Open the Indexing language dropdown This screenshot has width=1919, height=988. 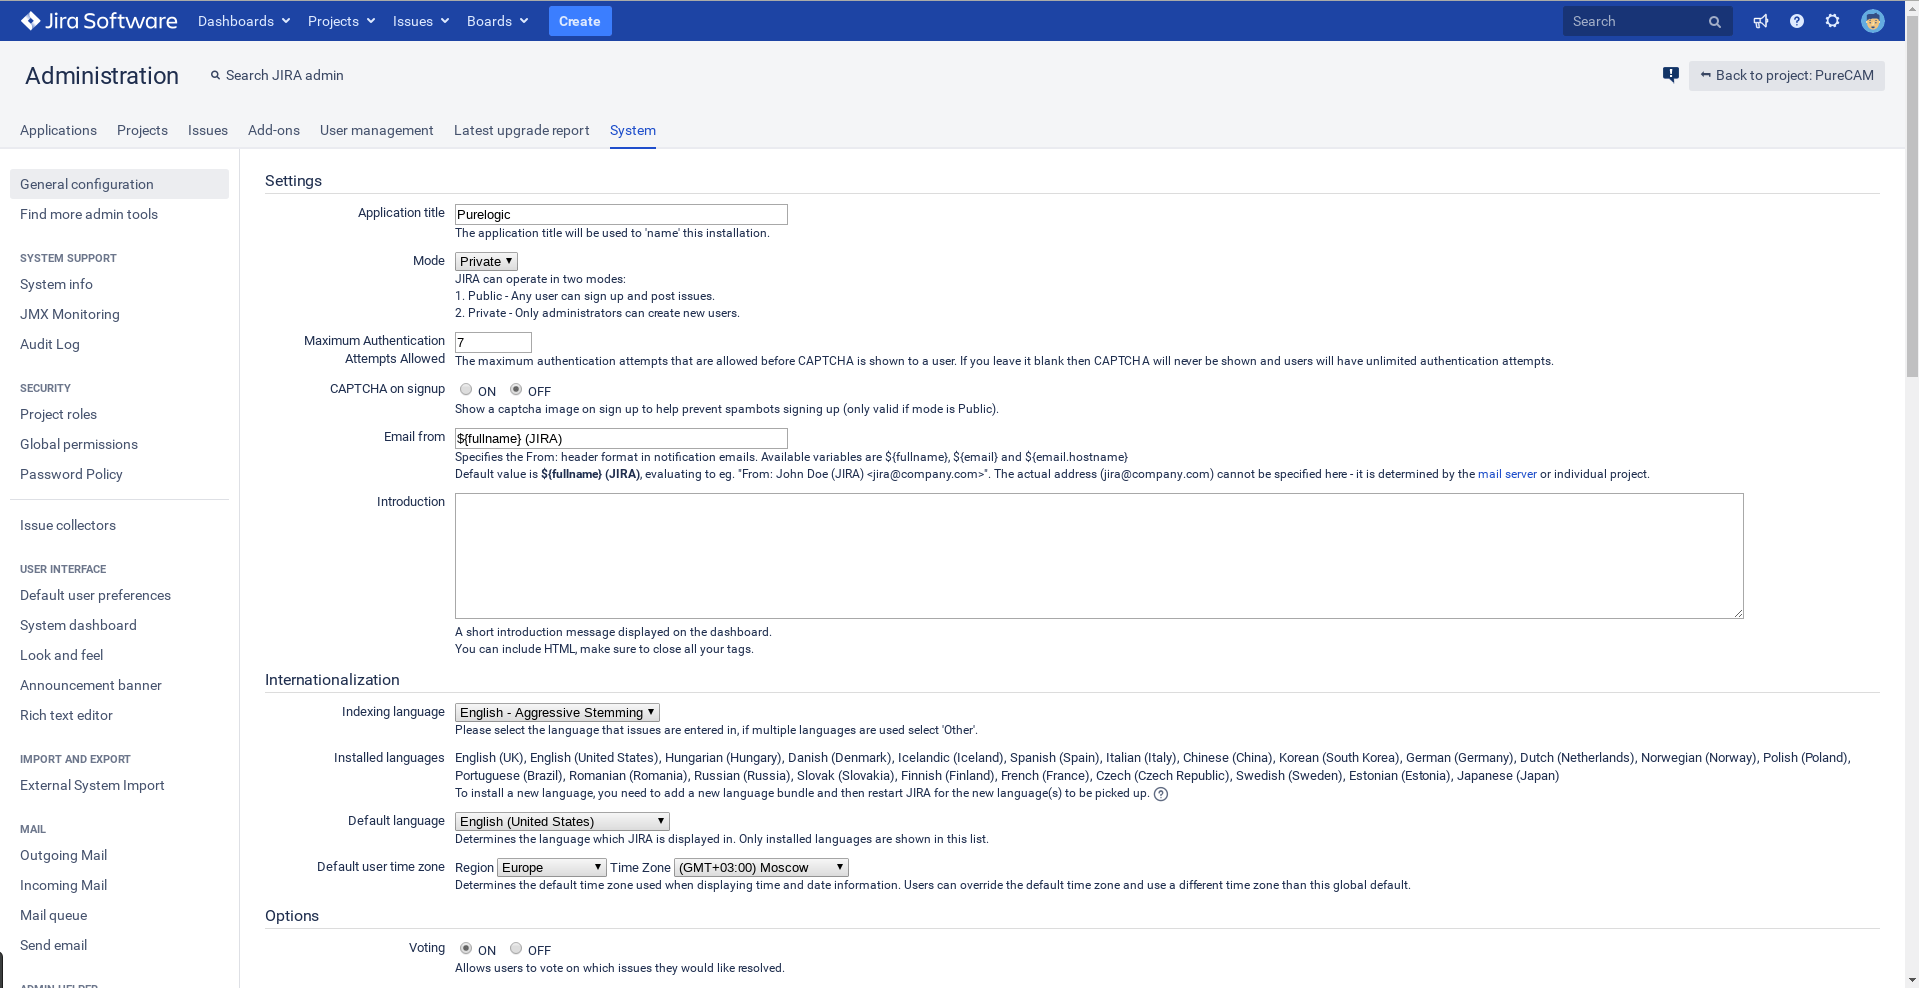[x=557, y=712]
